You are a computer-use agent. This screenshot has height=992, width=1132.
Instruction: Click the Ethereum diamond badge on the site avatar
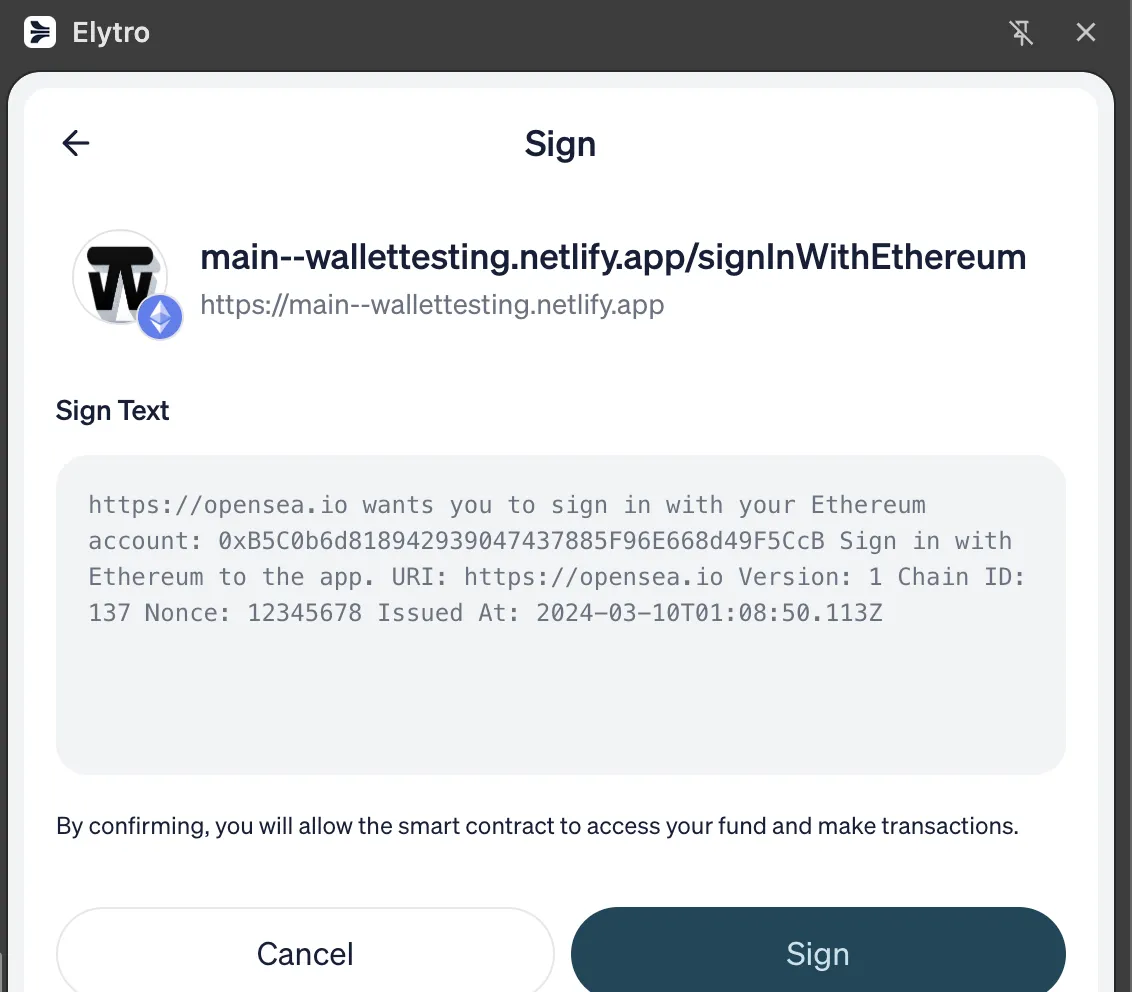[x=158, y=317]
